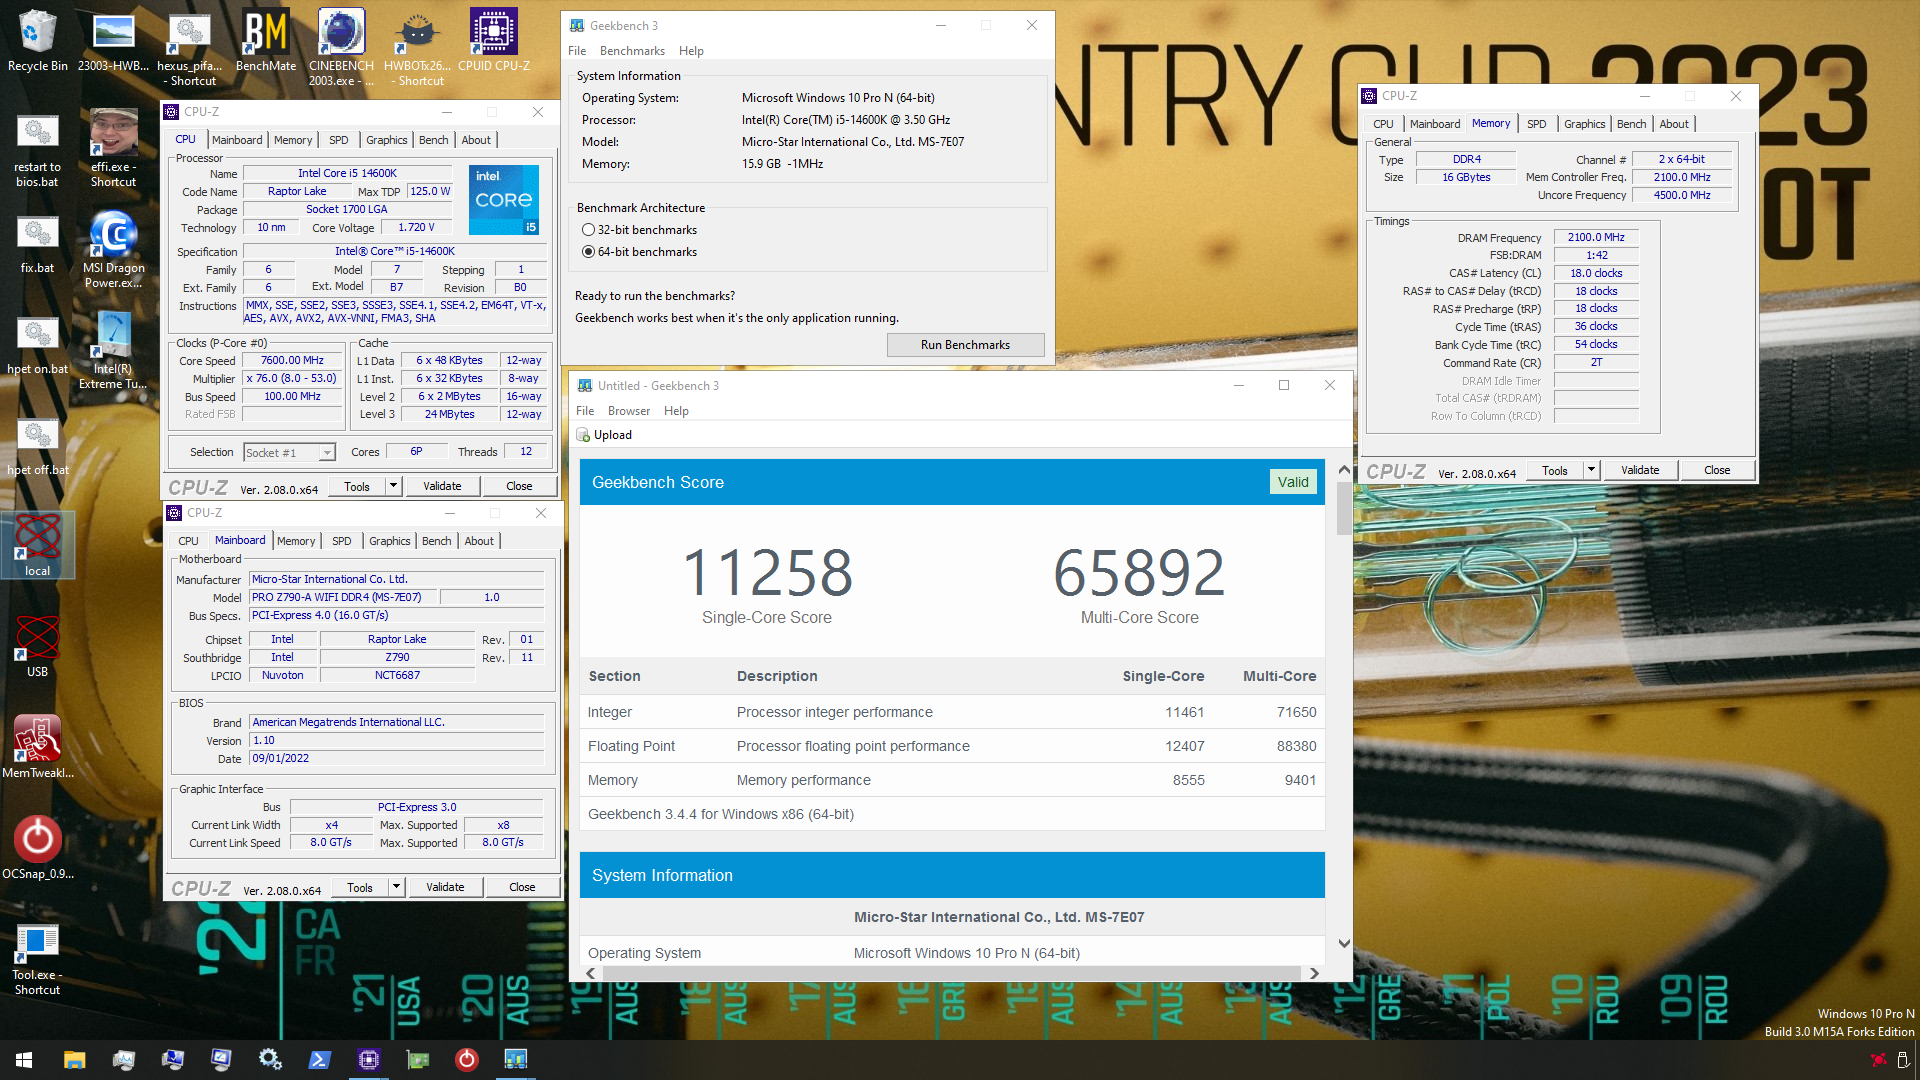Open OCSnap desktop icon
Image resolution: width=1920 pixels, height=1080 pixels.
point(37,848)
